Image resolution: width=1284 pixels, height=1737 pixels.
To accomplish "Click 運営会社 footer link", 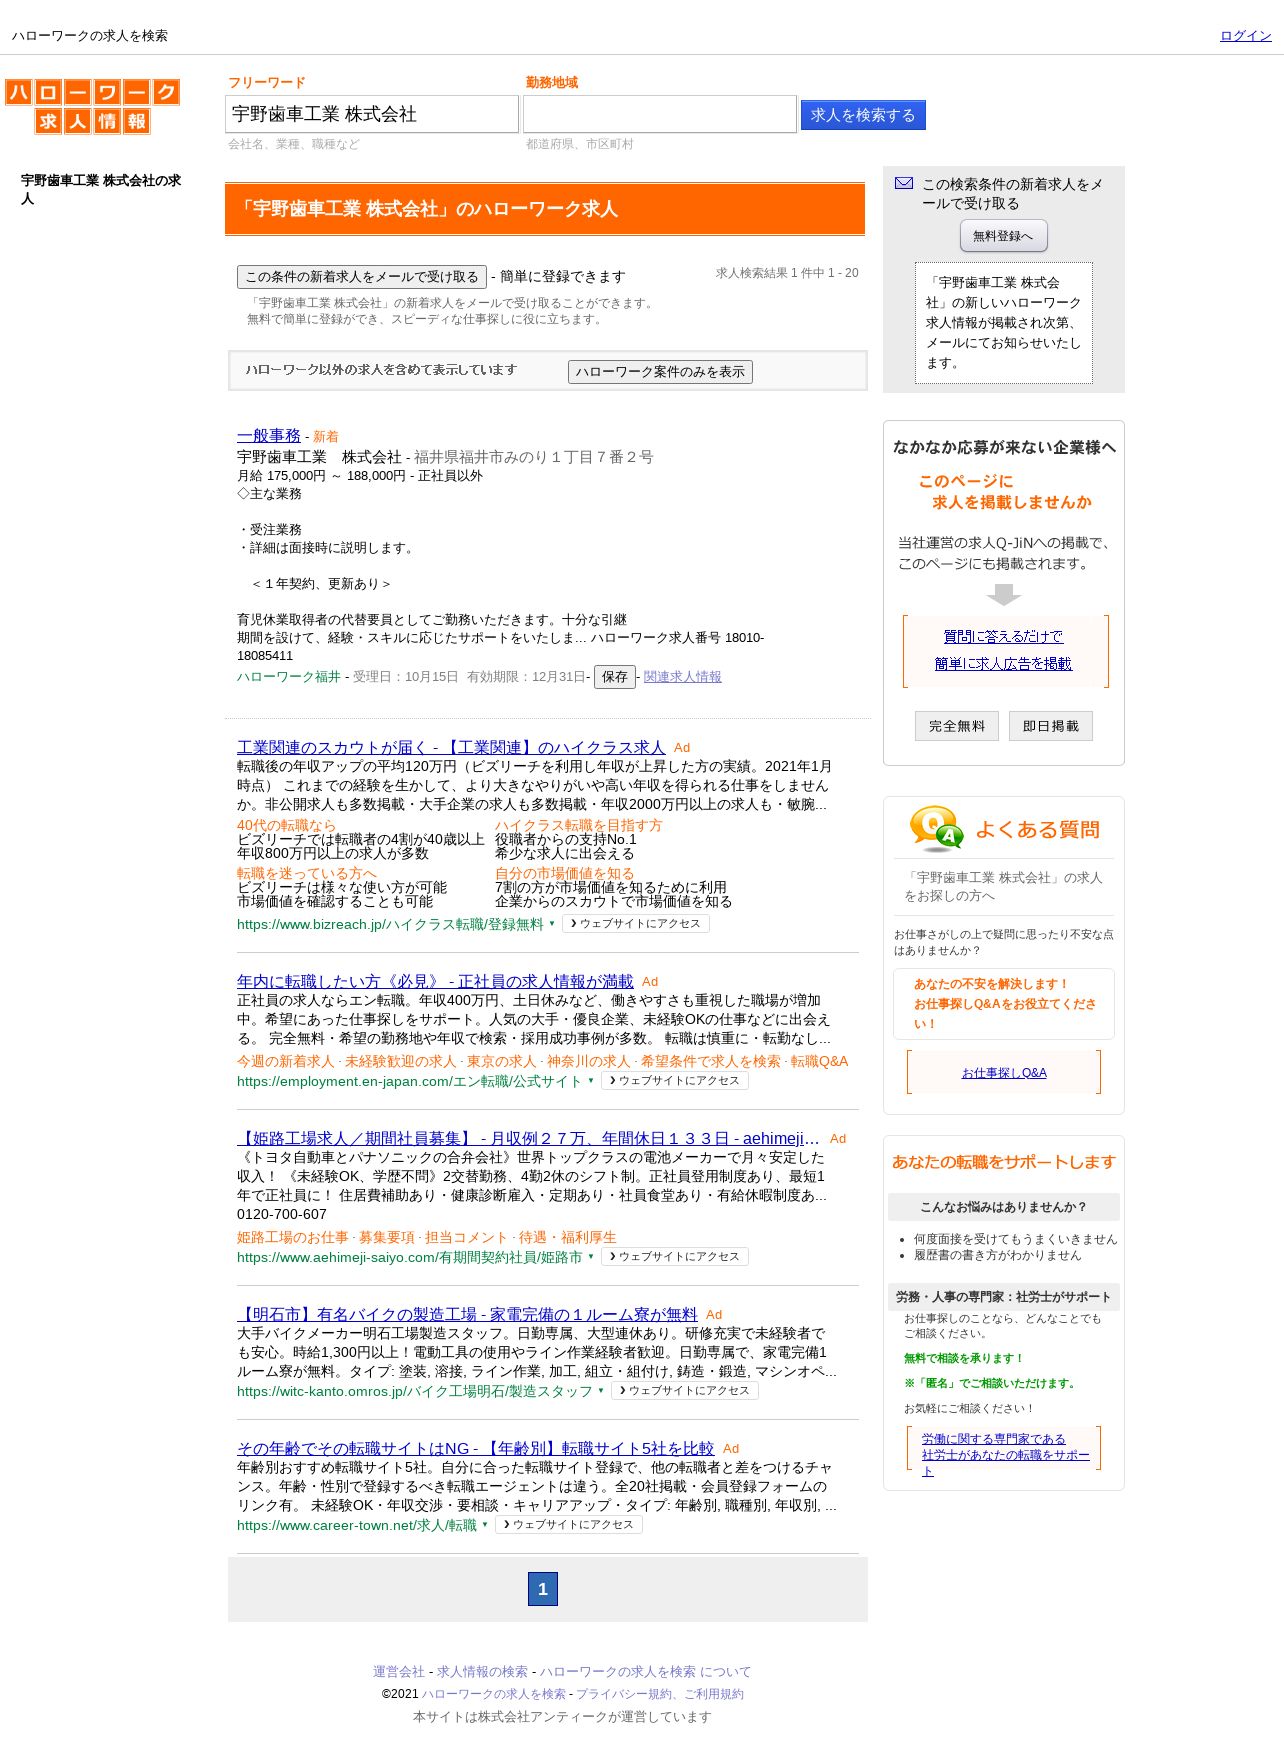I will tap(399, 1672).
